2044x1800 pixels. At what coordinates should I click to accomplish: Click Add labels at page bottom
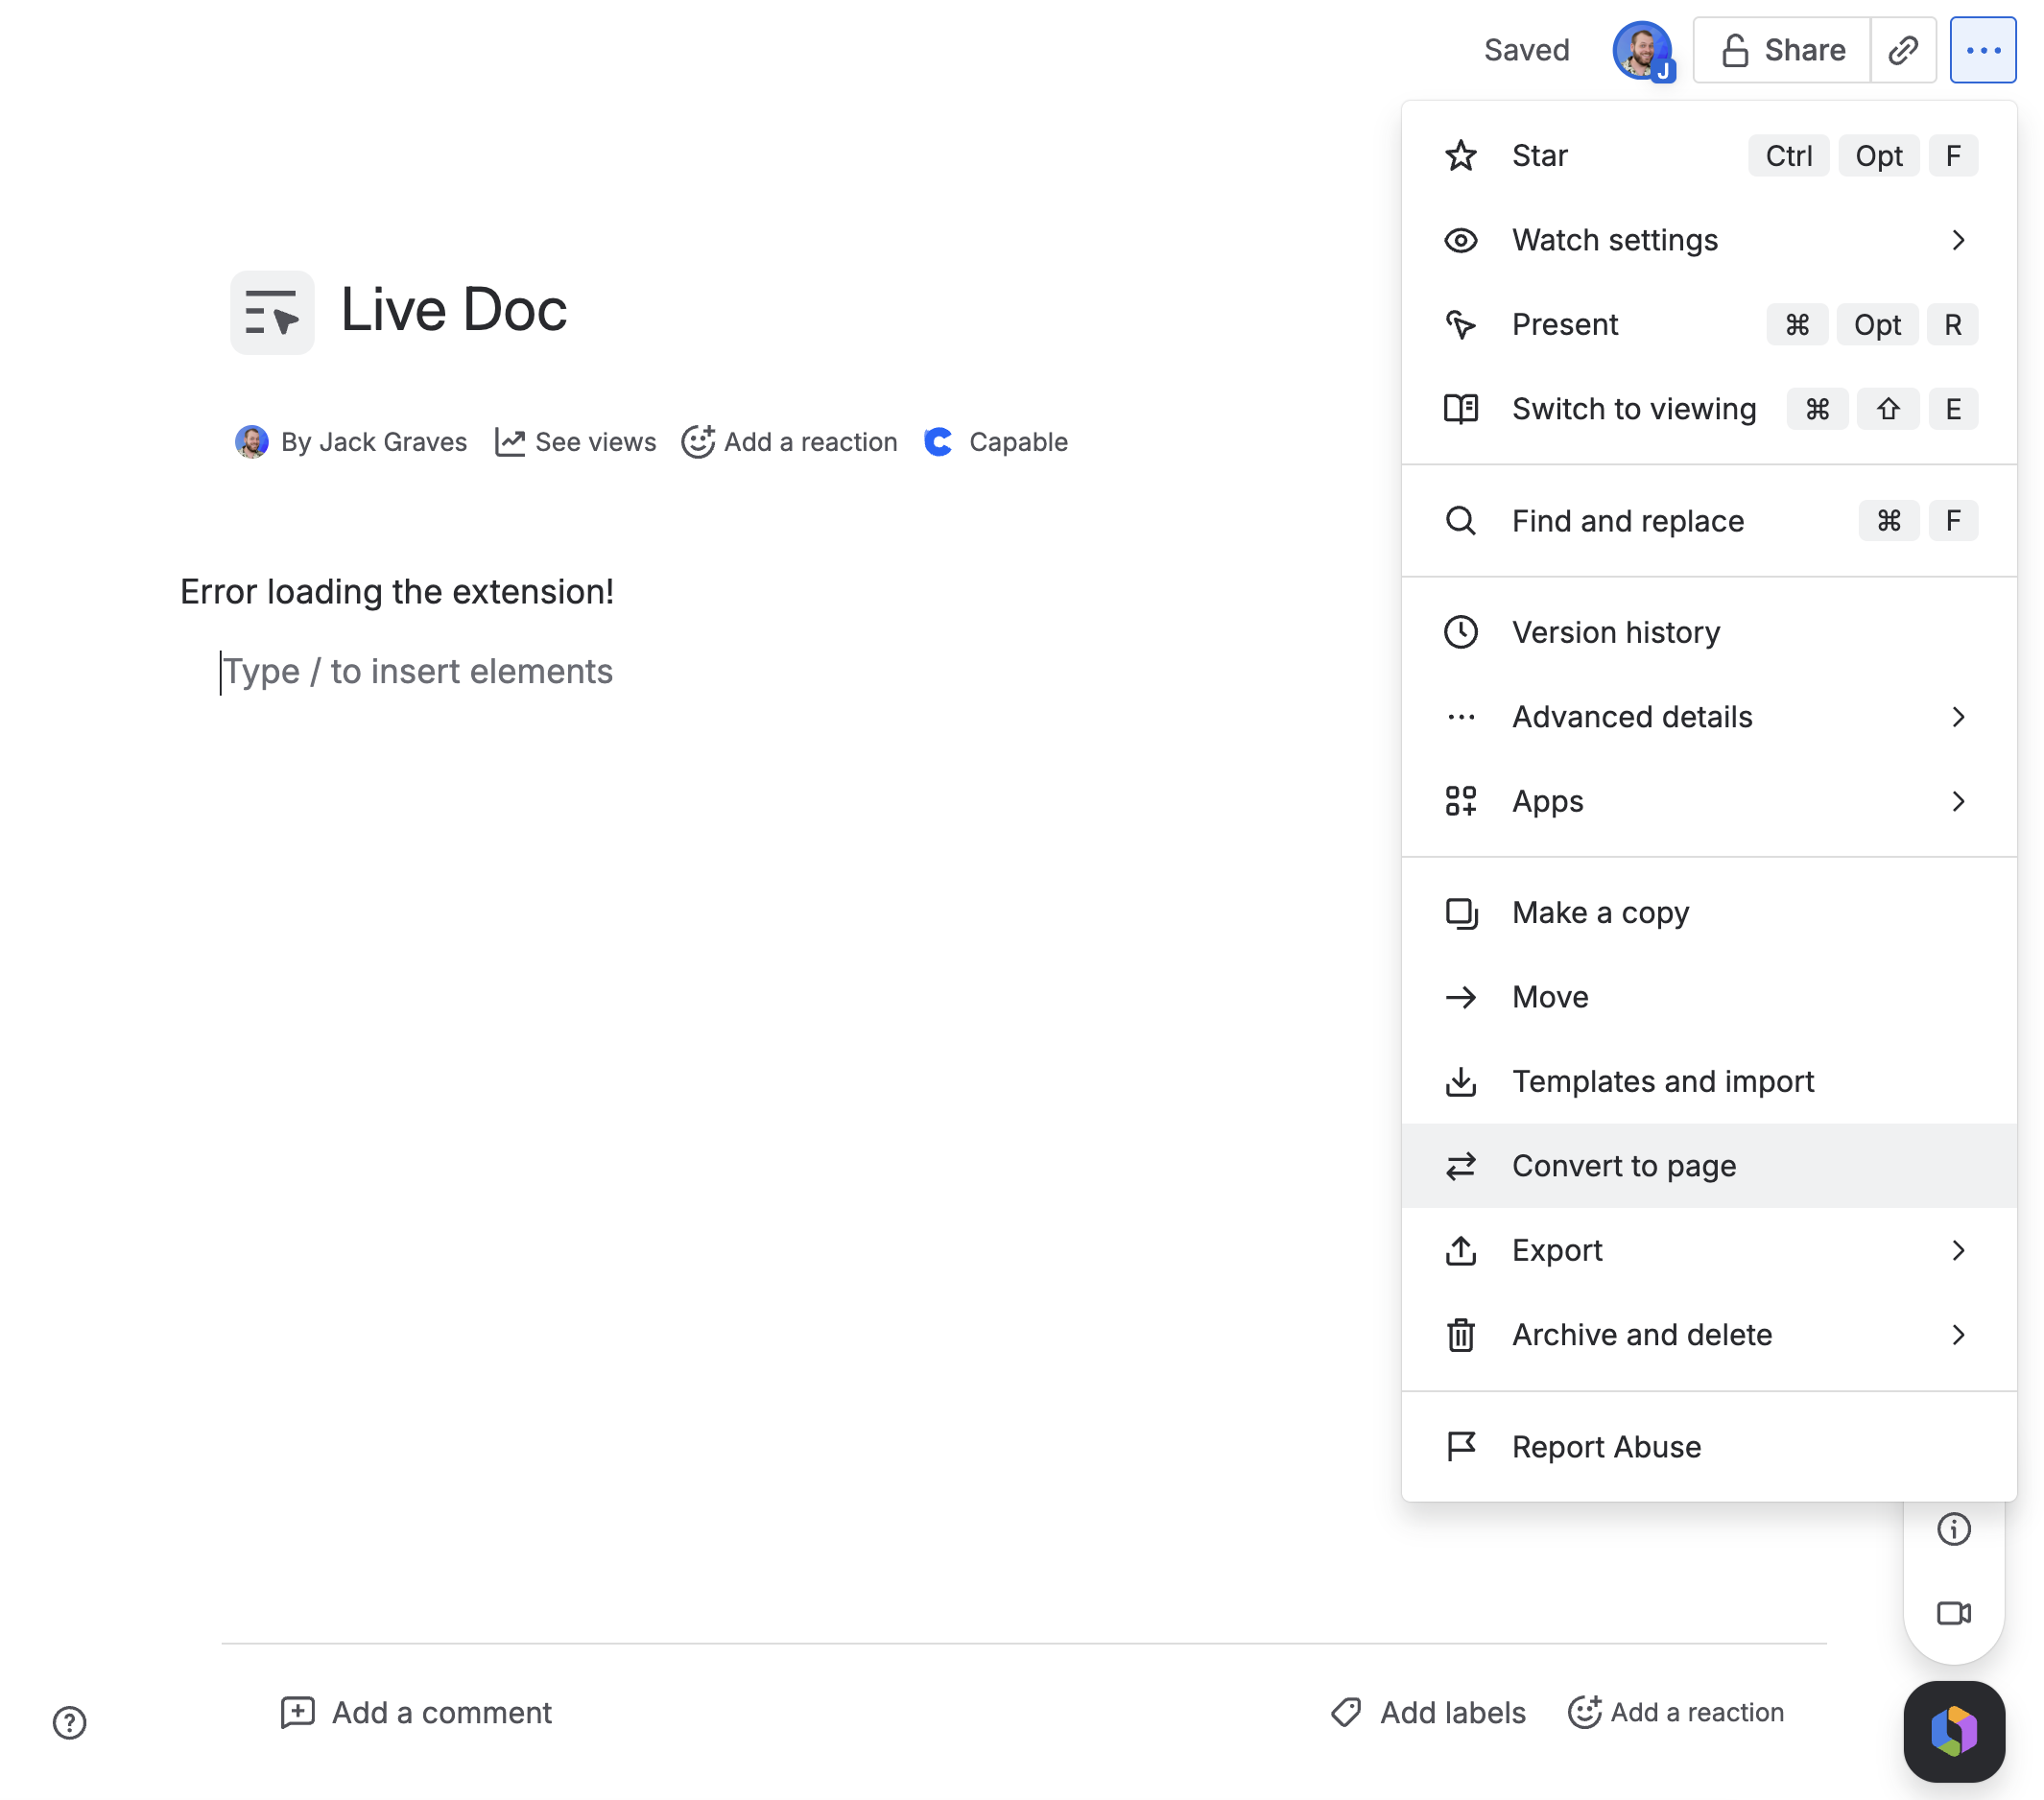1428,1712
